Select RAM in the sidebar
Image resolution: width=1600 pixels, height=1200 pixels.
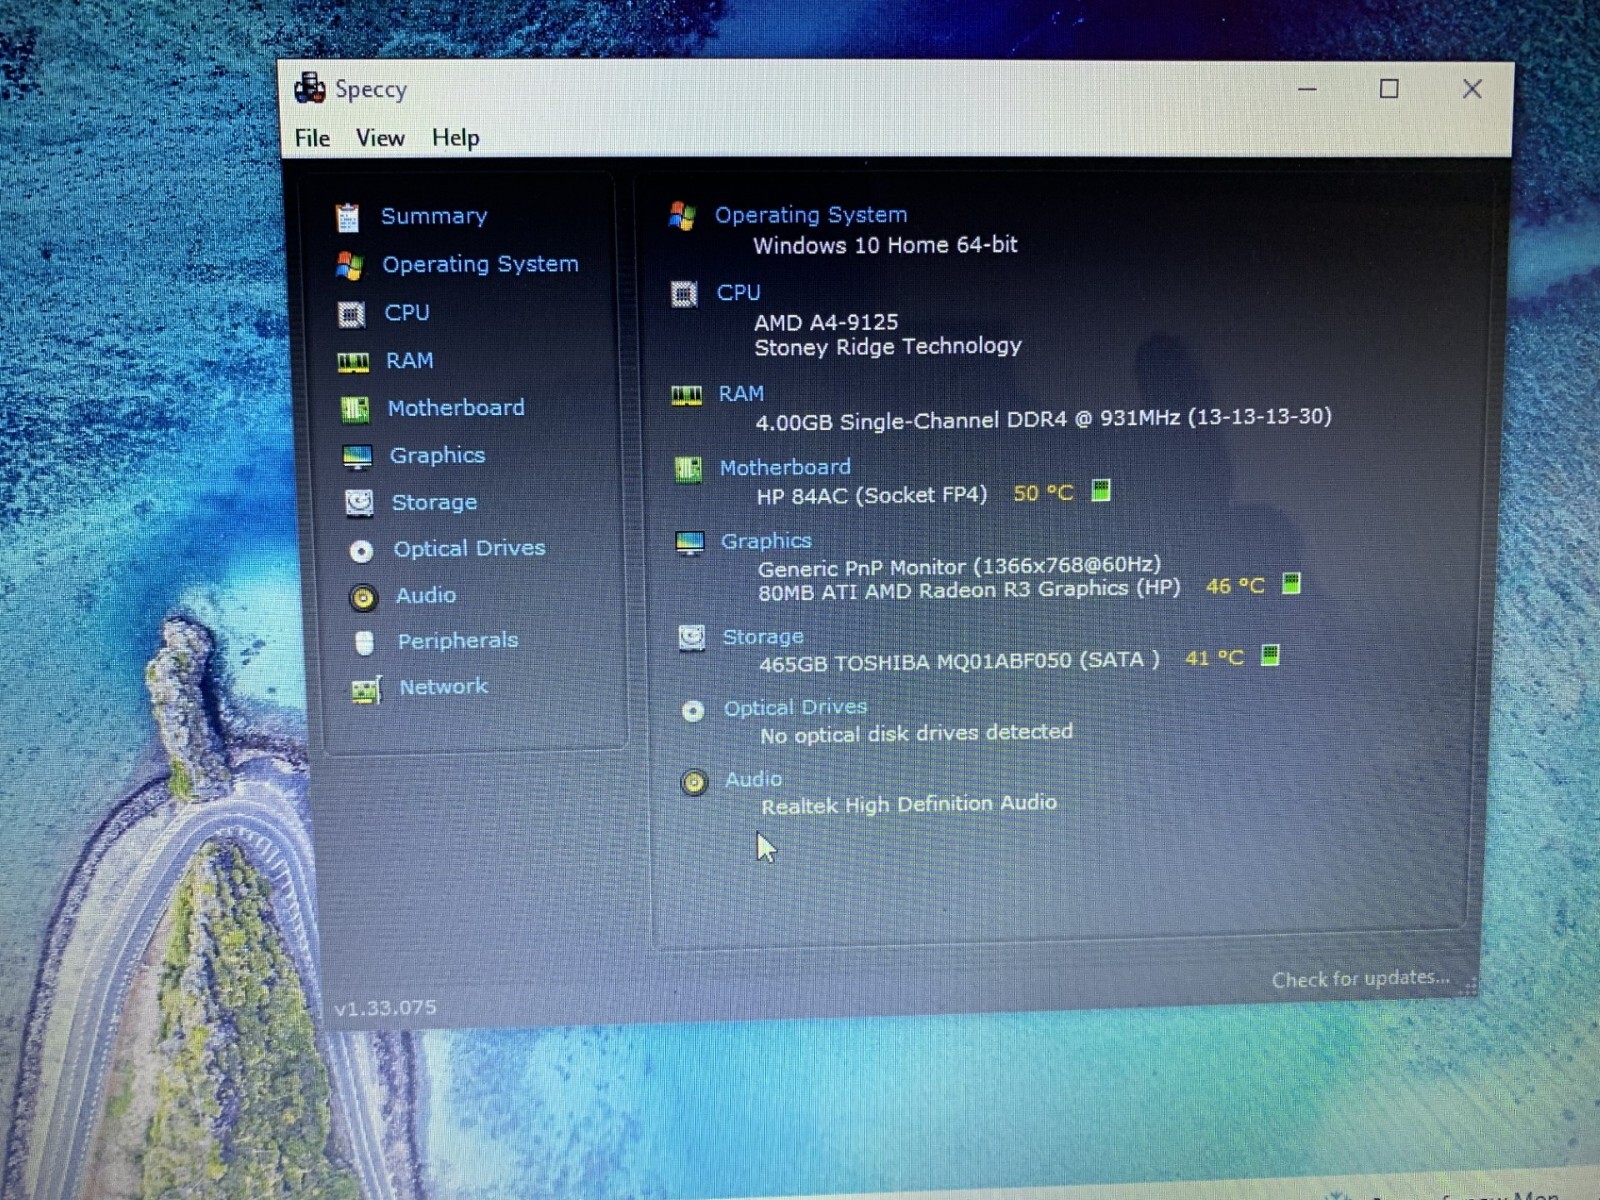point(410,361)
